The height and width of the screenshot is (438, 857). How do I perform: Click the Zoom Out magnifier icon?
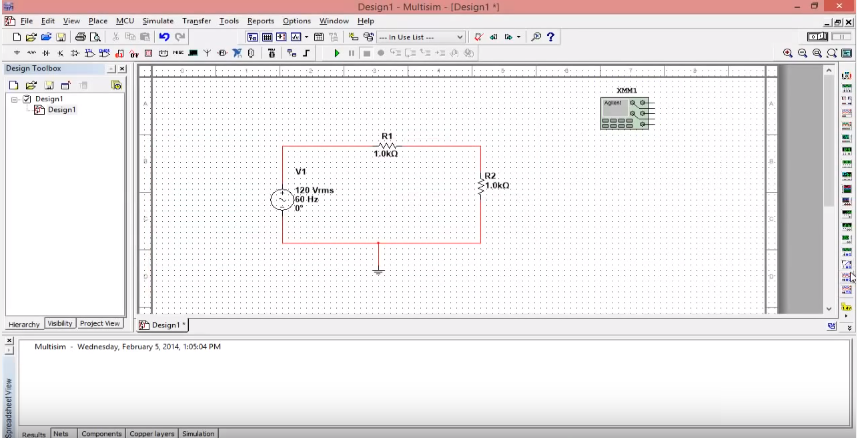point(803,53)
